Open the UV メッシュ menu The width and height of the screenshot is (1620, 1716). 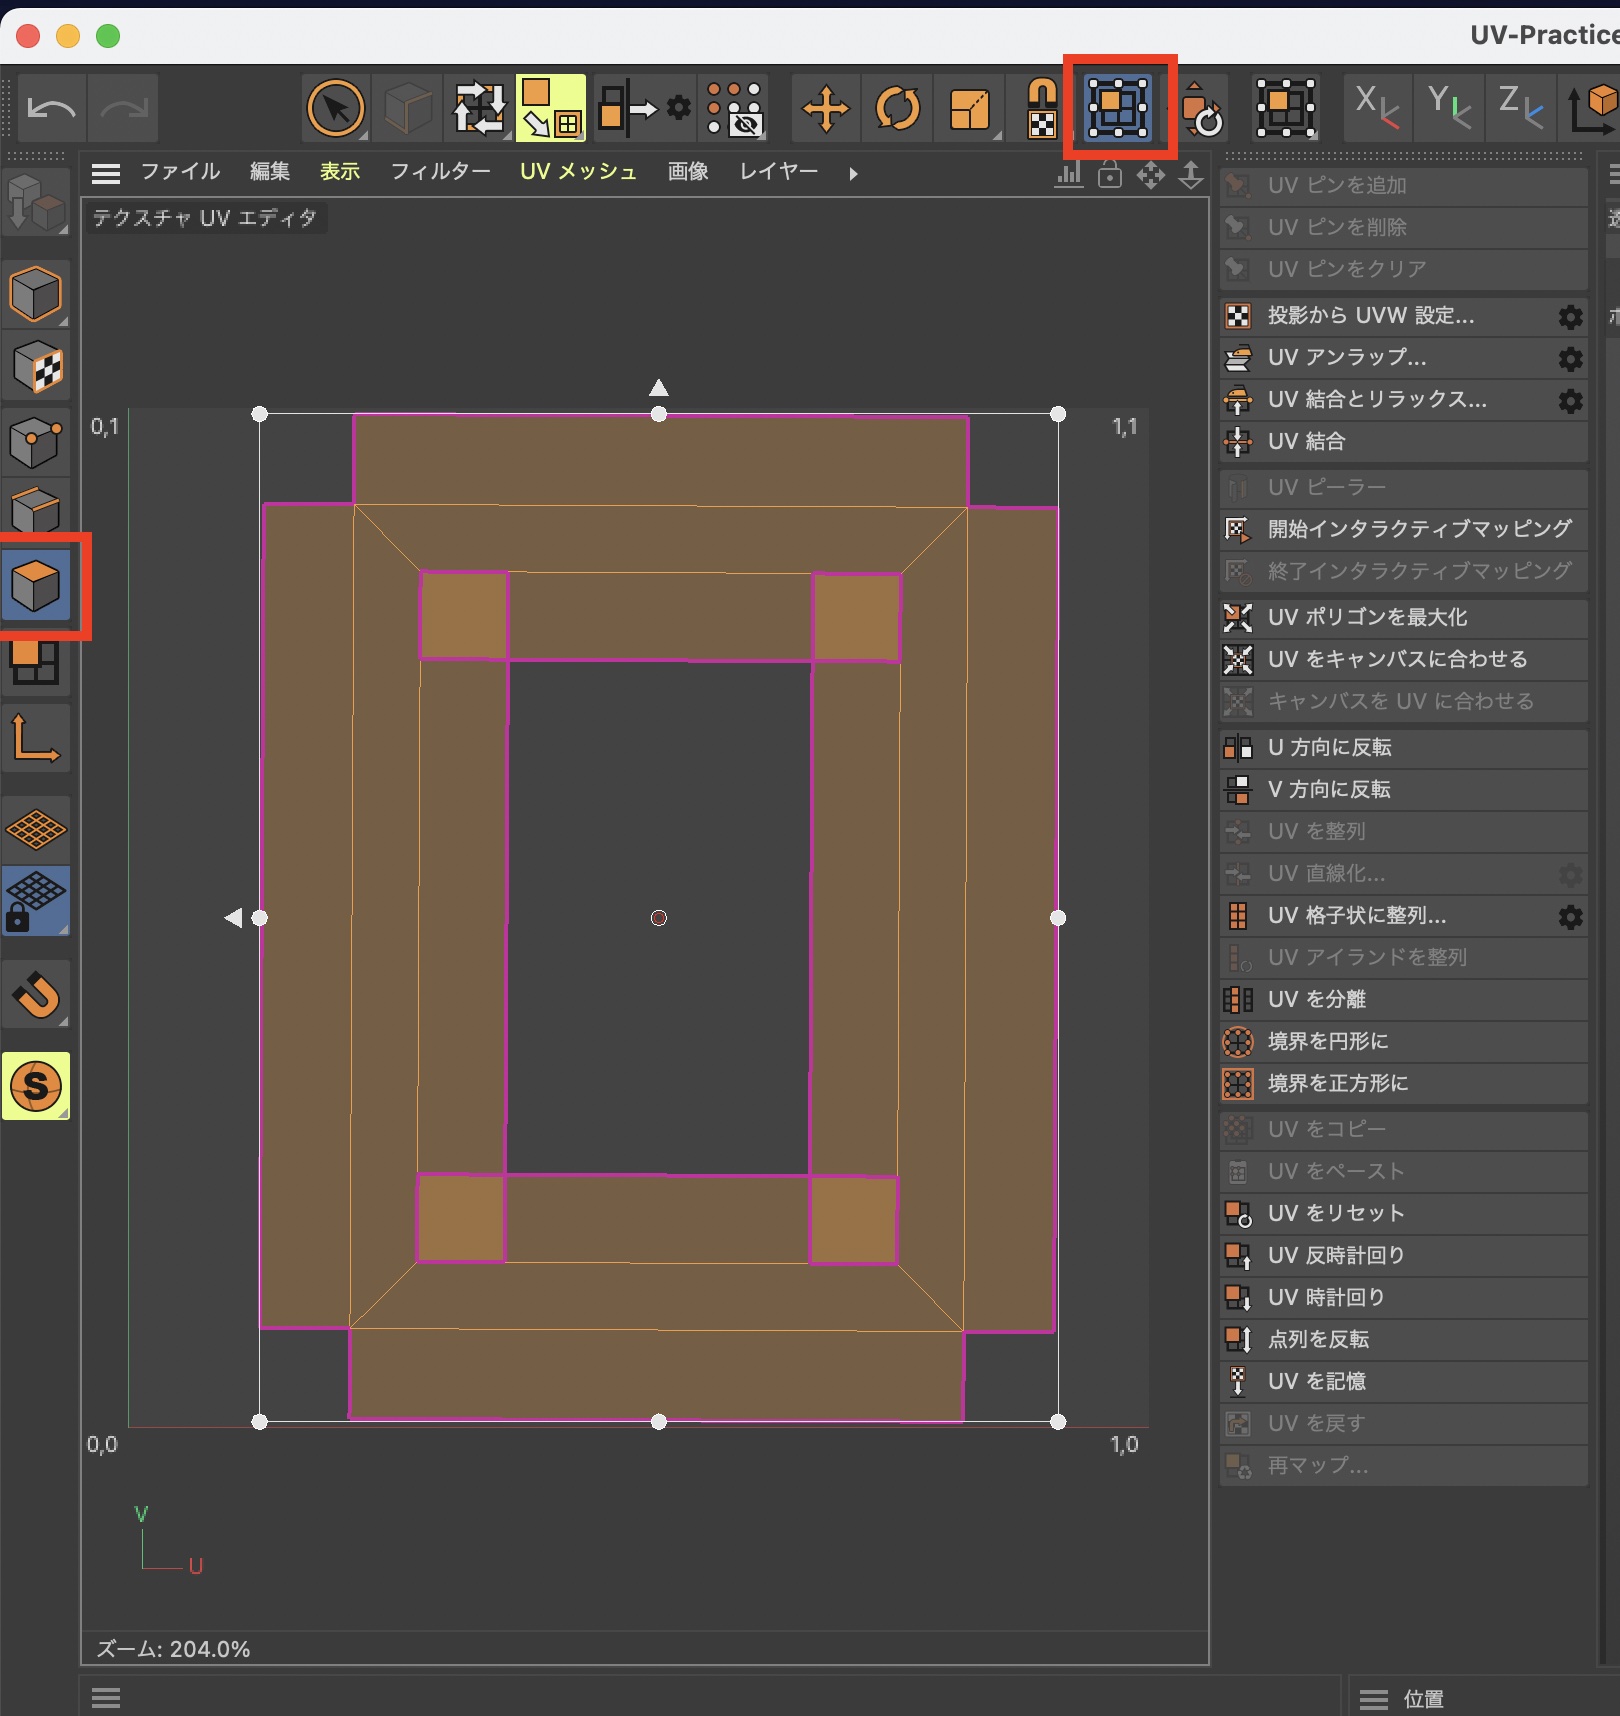point(578,172)
